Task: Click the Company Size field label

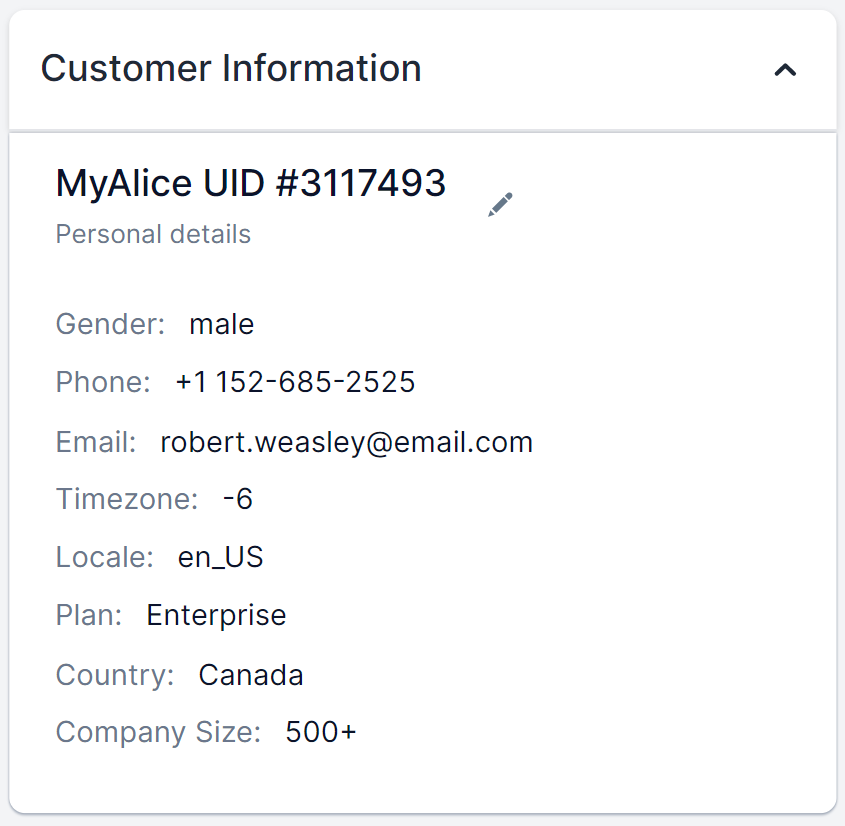Action: (x=158, y=733)
